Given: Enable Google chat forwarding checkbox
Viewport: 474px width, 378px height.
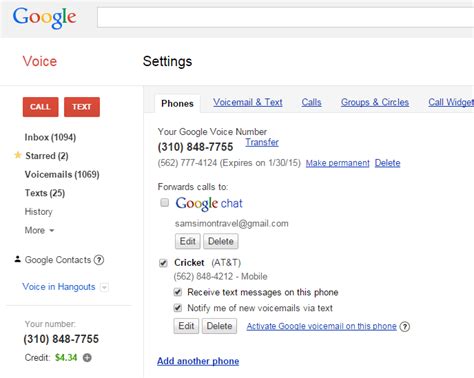Looking at the screenshot, I should point(164,202).
